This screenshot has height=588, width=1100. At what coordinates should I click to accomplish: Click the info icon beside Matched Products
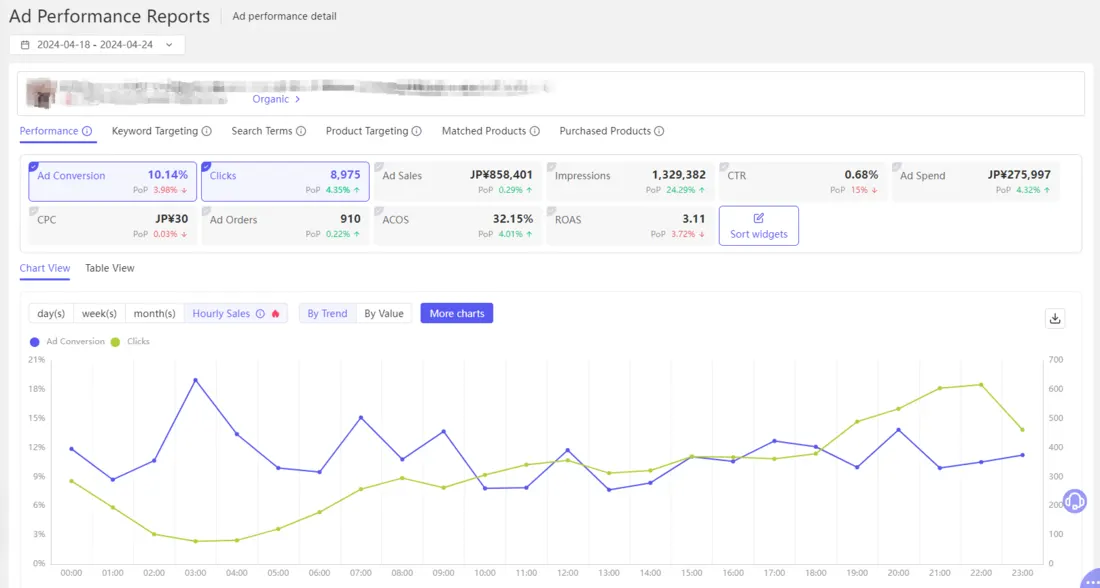click(x=533, y=131)
